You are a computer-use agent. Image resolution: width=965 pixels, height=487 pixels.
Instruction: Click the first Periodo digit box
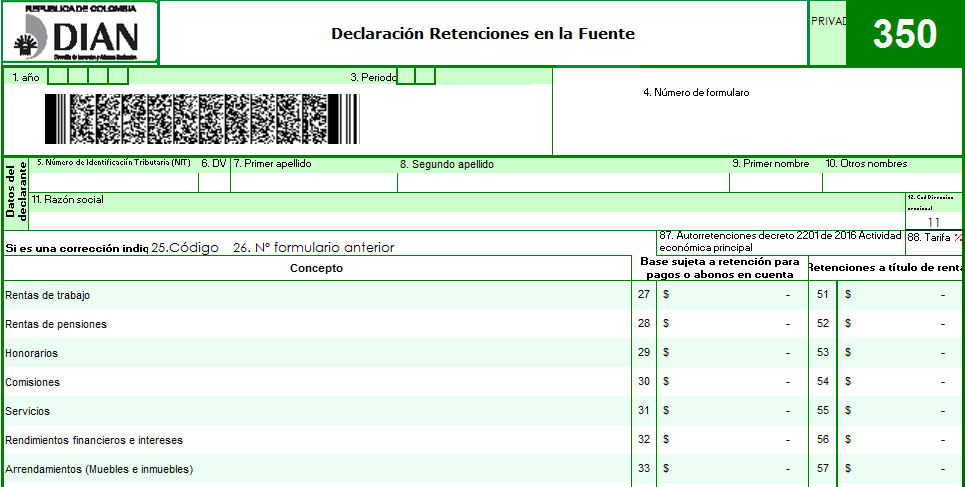(x=406, y=76)
